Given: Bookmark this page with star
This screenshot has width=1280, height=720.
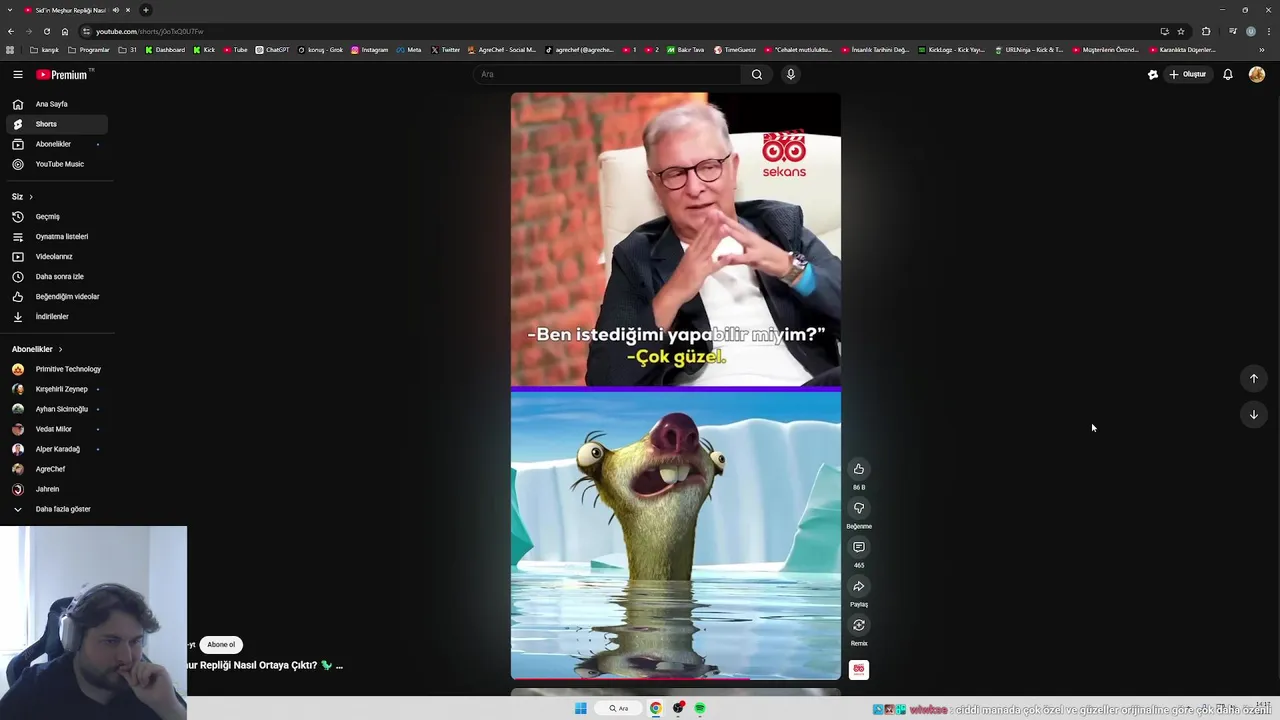Looking at the screenshot, I should pos(1181,31).
